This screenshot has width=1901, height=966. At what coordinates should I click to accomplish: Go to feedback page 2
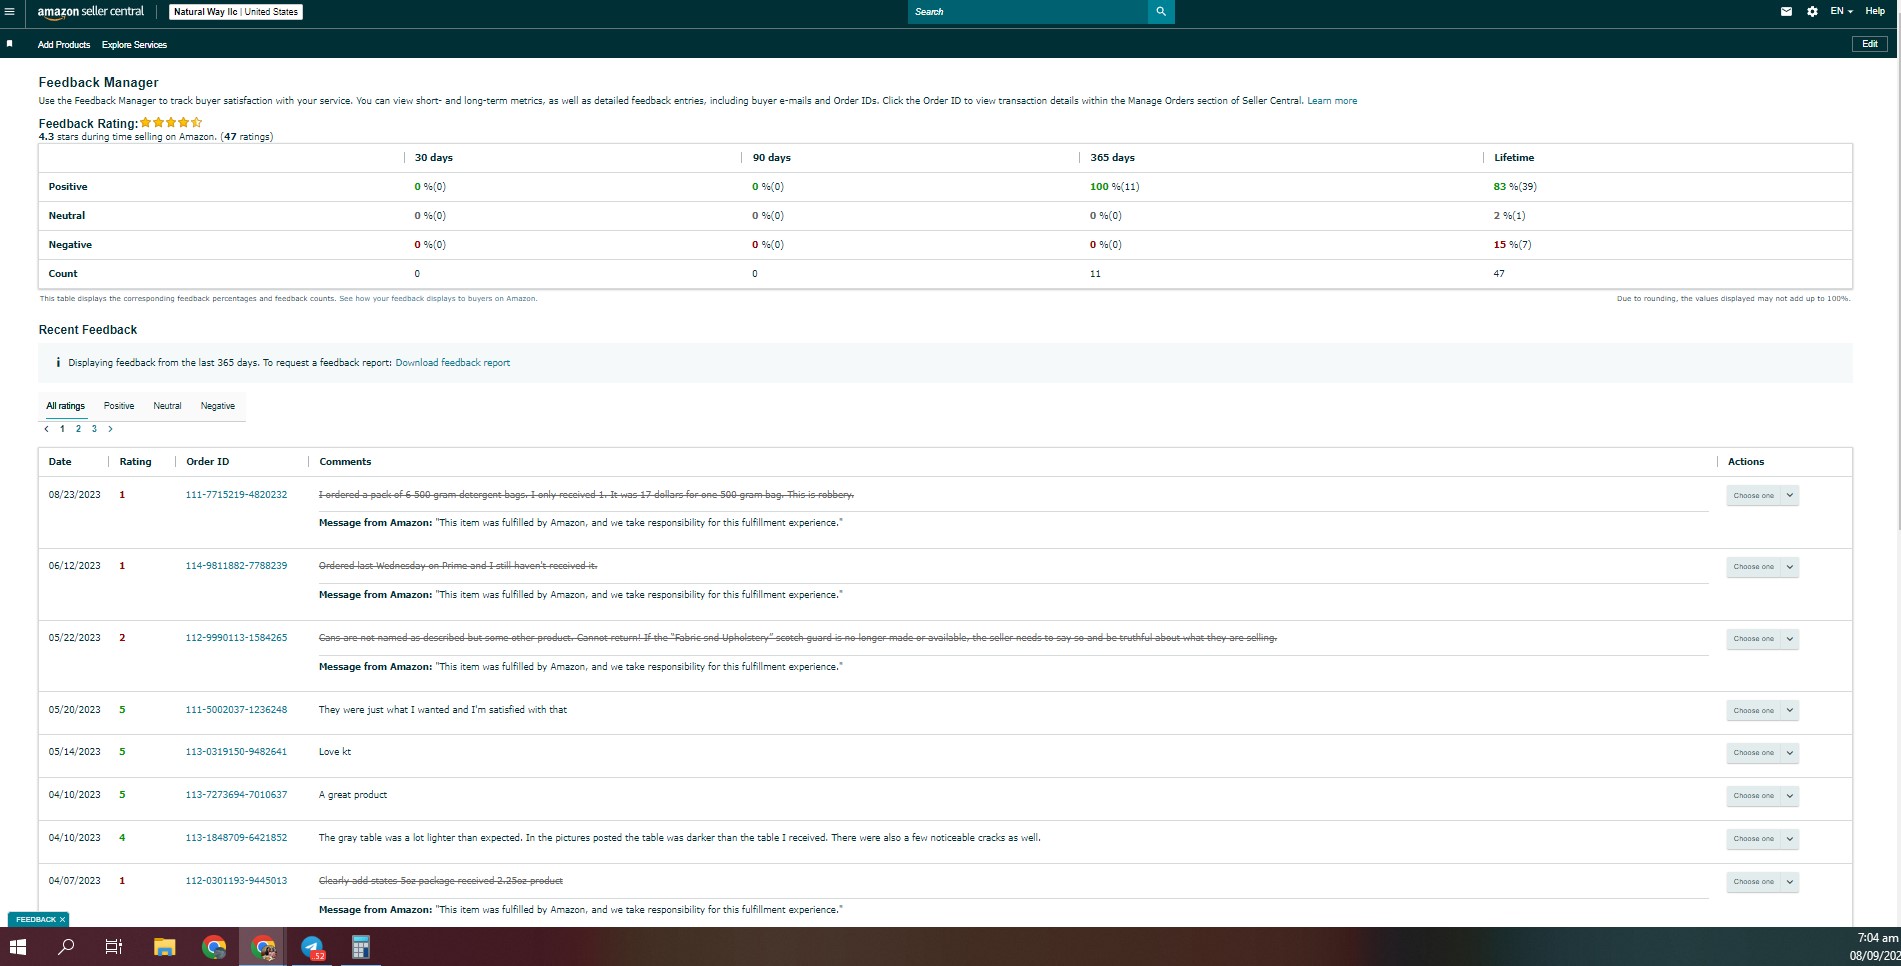[78, 429]
